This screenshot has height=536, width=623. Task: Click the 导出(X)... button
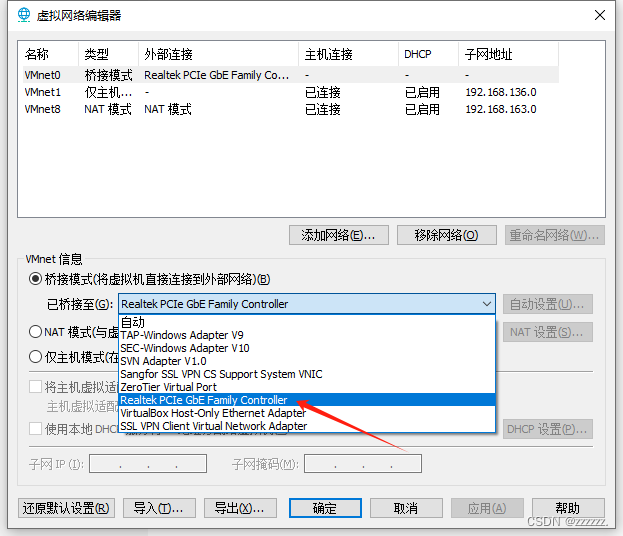[240, 508]
